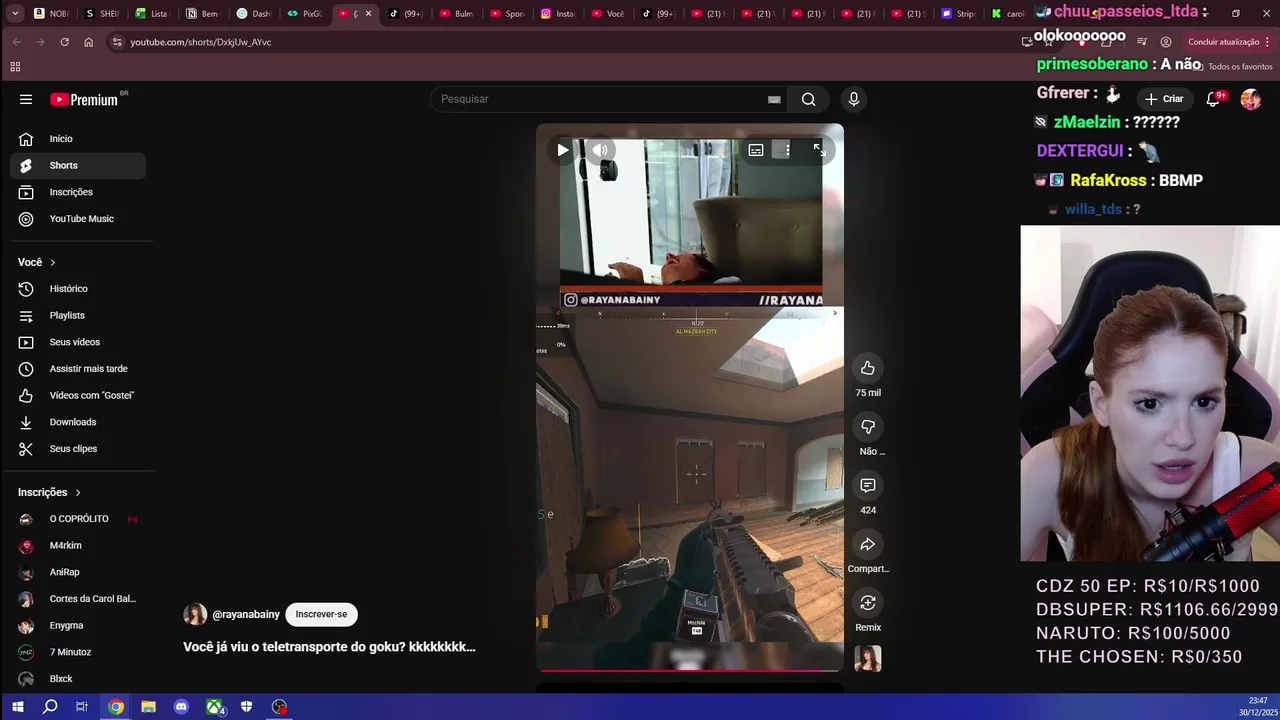Focus the Pesquisar search field
Viewport: 1280px width, 720px height.
click(600, 99)
